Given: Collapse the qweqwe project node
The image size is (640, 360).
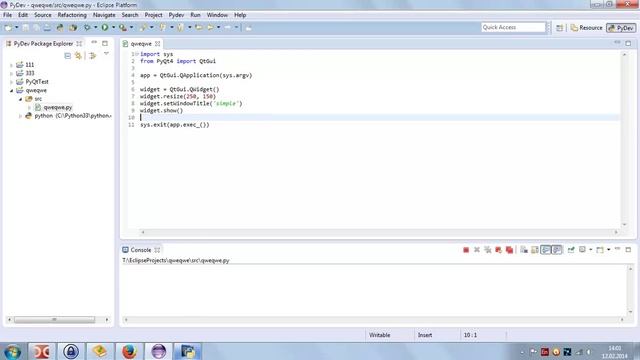Looking at the screenshot, I should (11, 91).
